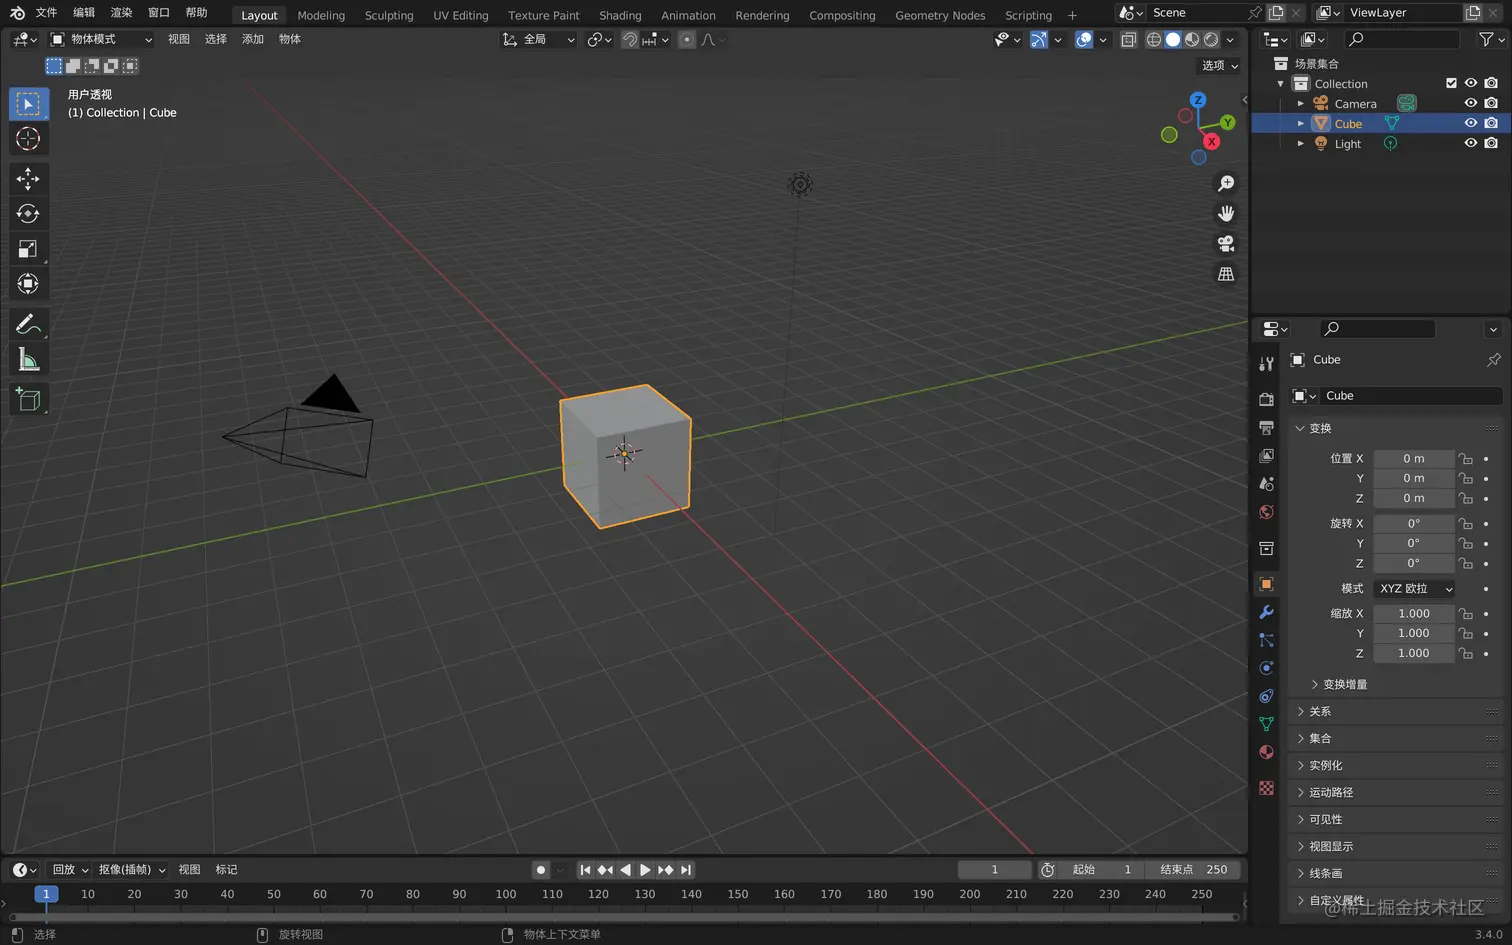Open the XYZ 欧拉 rotation mode dropdown

(1413, 589)
